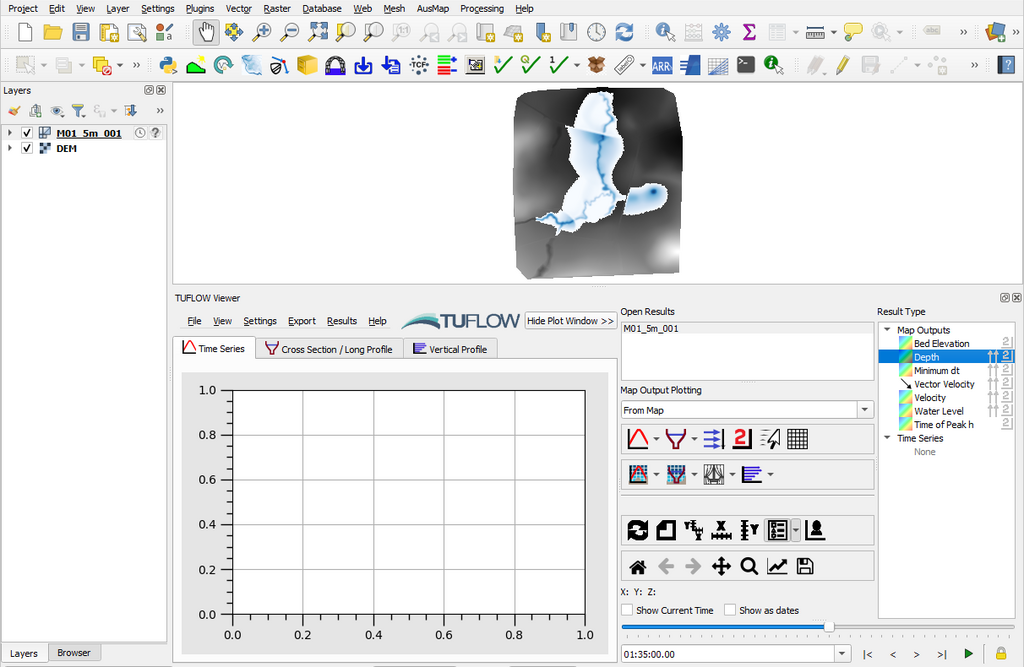Switch to Cross Section / Long Profile tab

coord(329,349)
